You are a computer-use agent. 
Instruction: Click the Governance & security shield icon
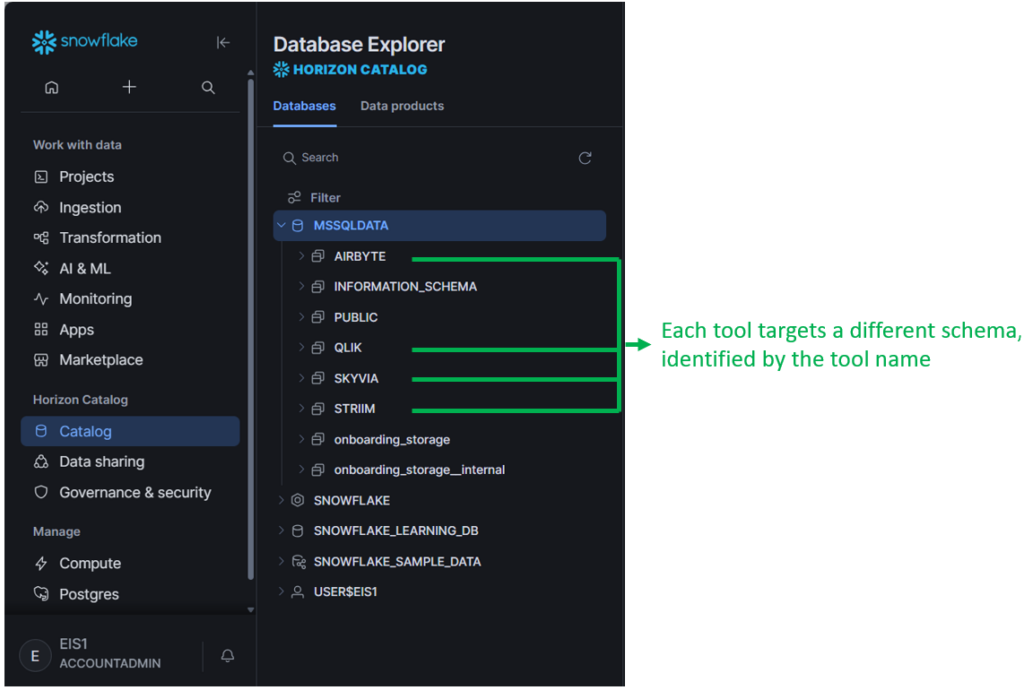point(41,492)
